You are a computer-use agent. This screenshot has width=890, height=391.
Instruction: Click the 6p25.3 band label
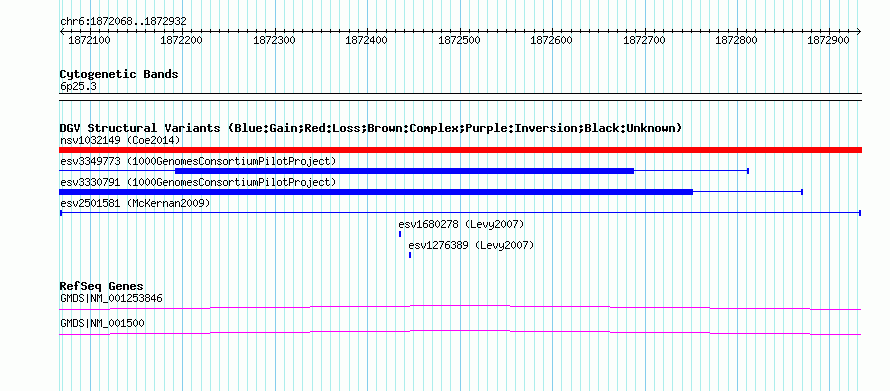coord(77,87)
